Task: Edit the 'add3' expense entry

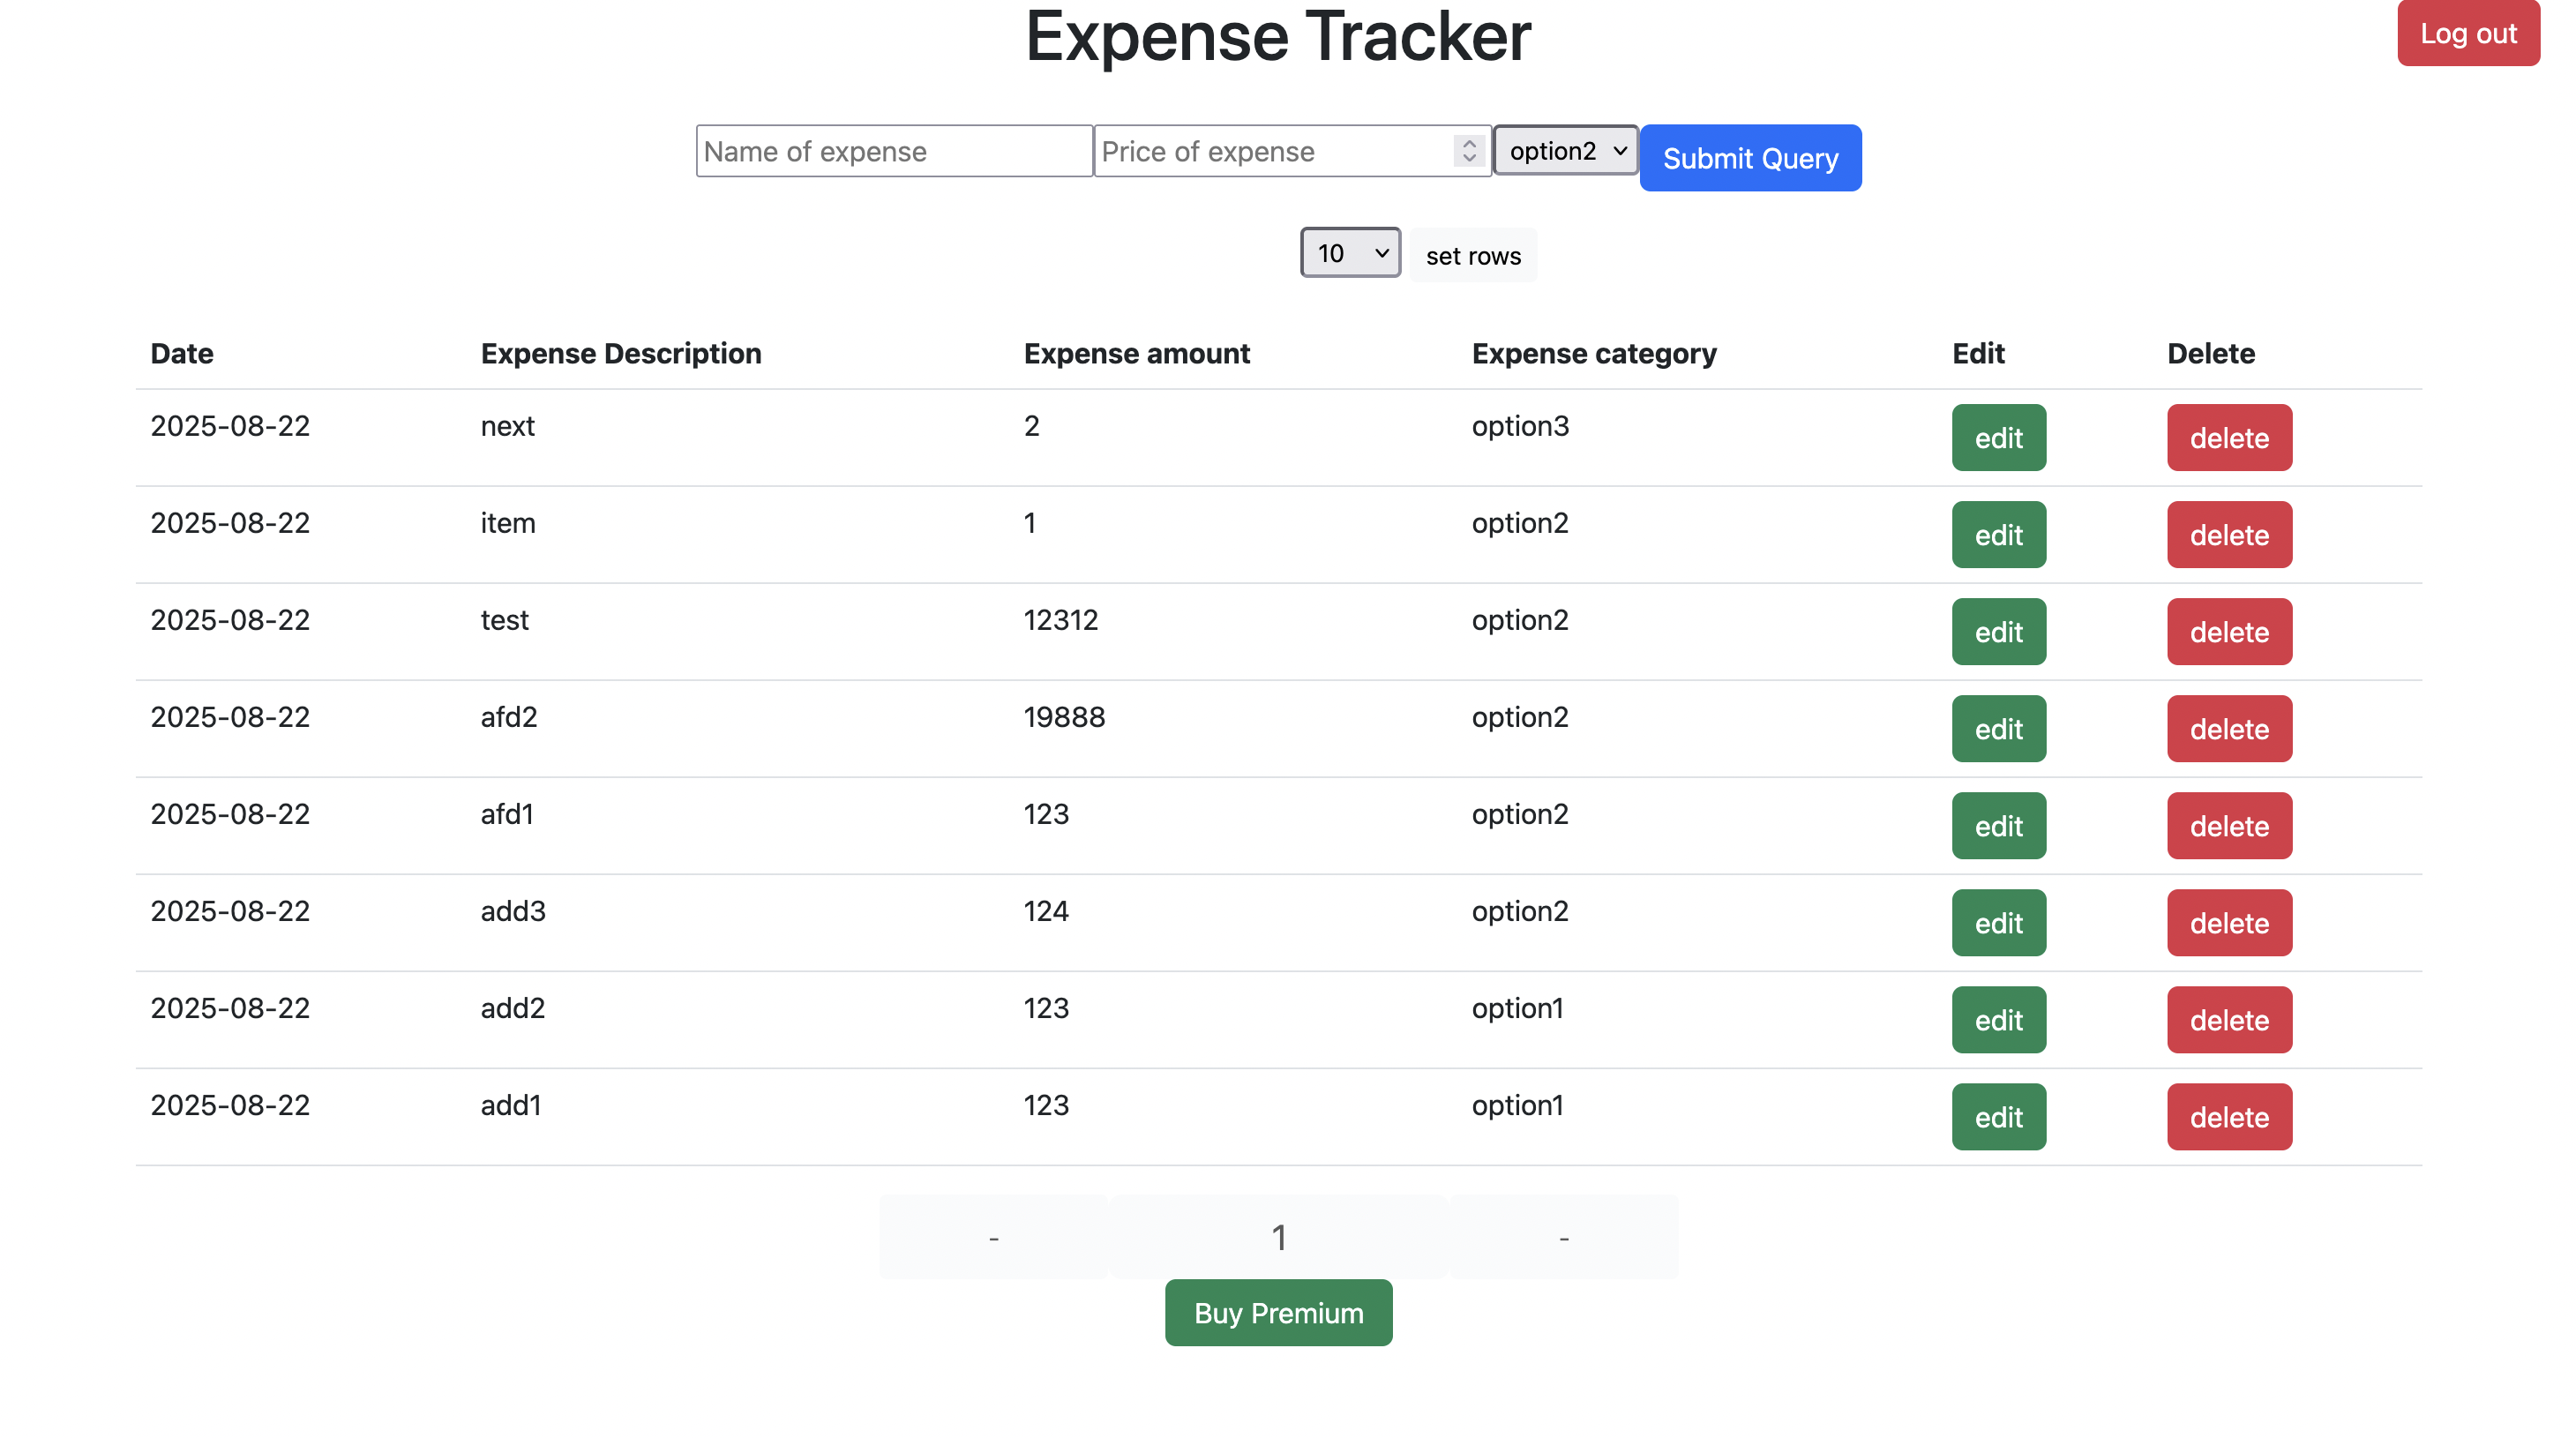Action: pyautogui.click(x=1997, y=922)
